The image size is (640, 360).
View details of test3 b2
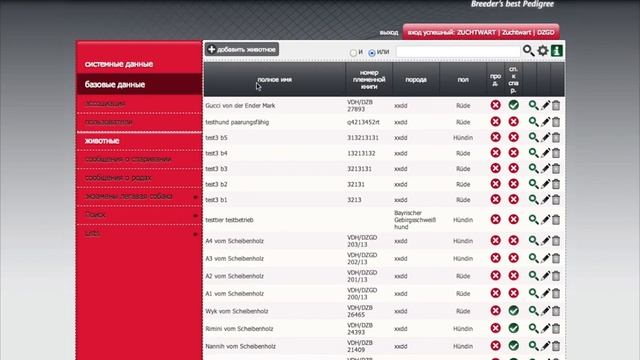coord(533,184)
